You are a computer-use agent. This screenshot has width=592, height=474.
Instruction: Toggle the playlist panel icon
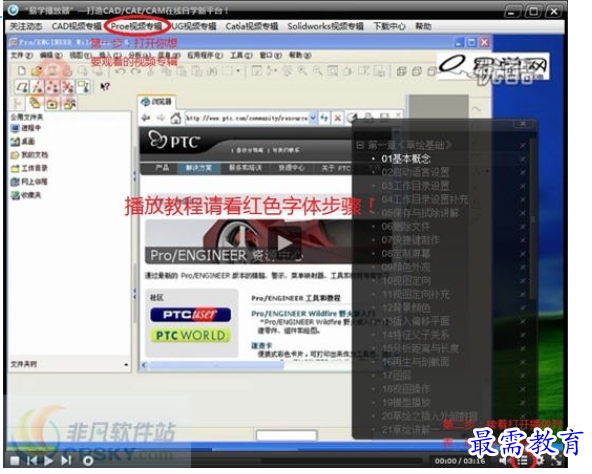click(x=523, y=461)
